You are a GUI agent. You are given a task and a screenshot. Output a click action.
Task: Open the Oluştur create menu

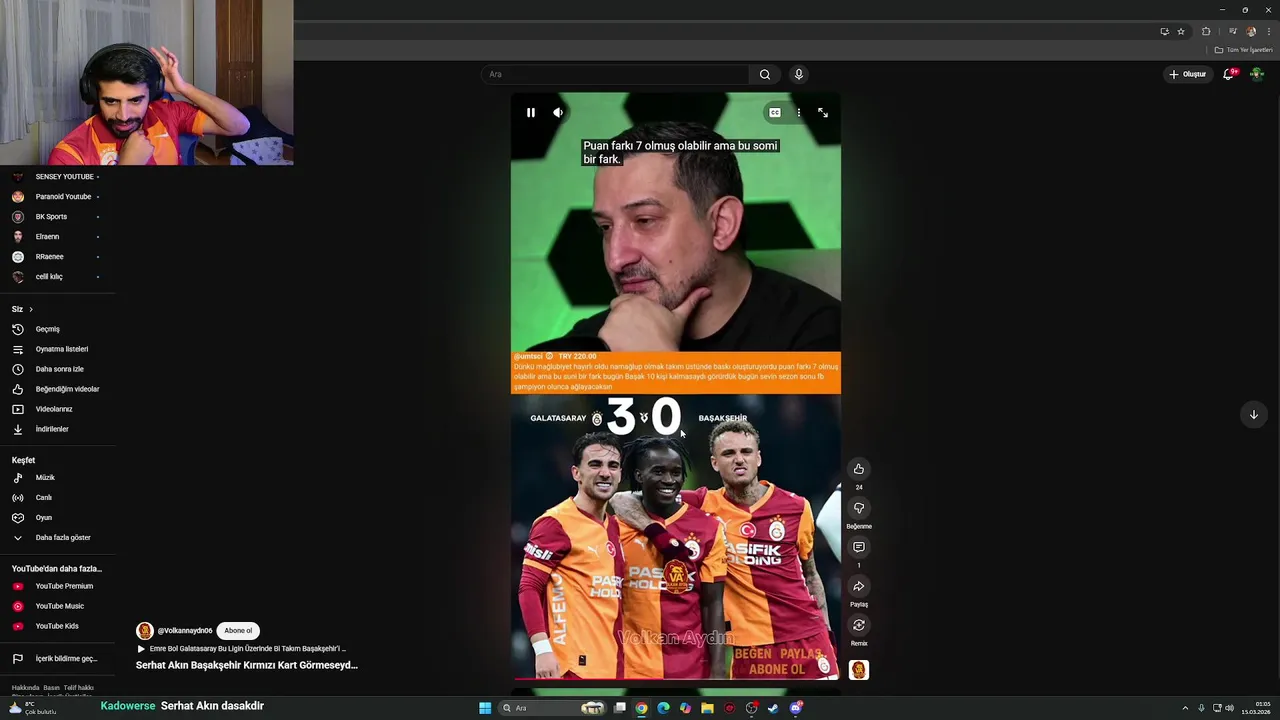[x=1187, y=74]
